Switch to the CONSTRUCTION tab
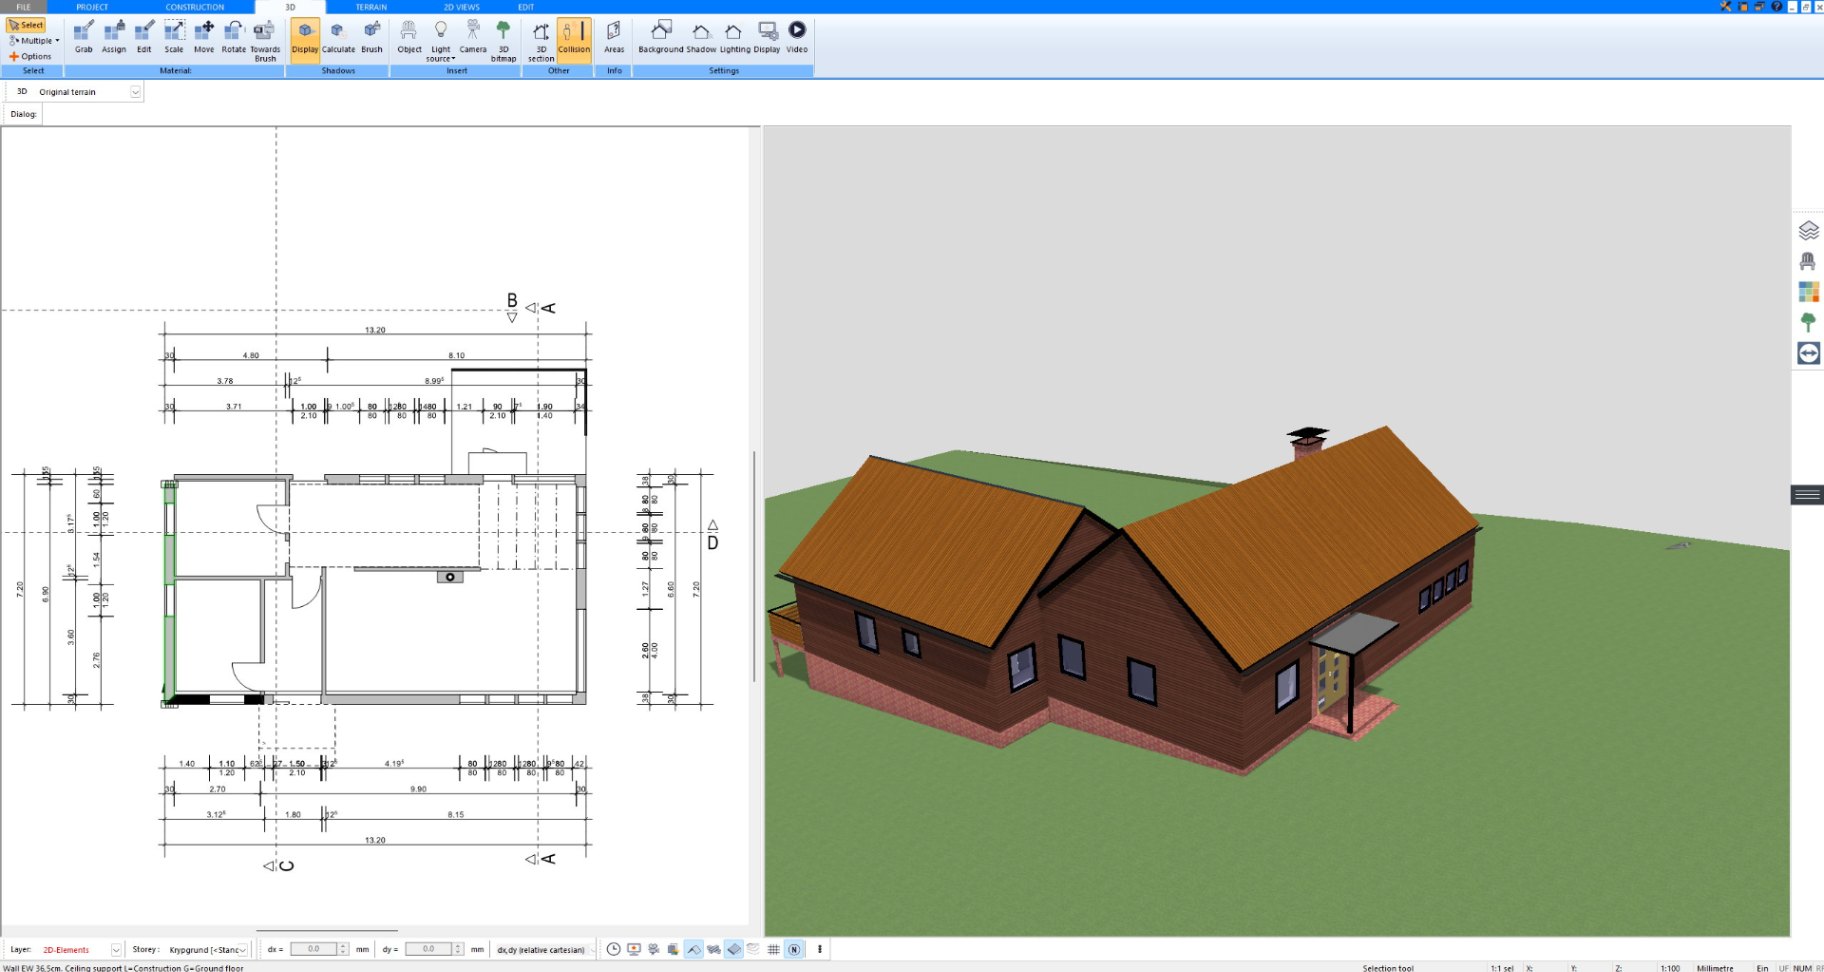Viewport: 1824px width, 972px height. pyautogui.click(x=195, y=7)
